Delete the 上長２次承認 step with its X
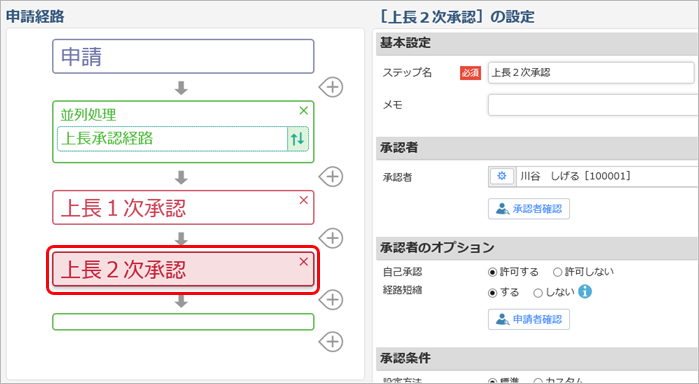Image resolution: width=699 pixels, height=384 pixels. click(x=304, y=262)
